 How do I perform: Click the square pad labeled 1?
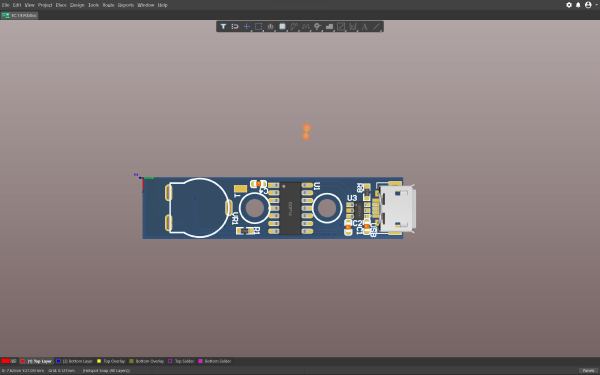click(240, 189)
